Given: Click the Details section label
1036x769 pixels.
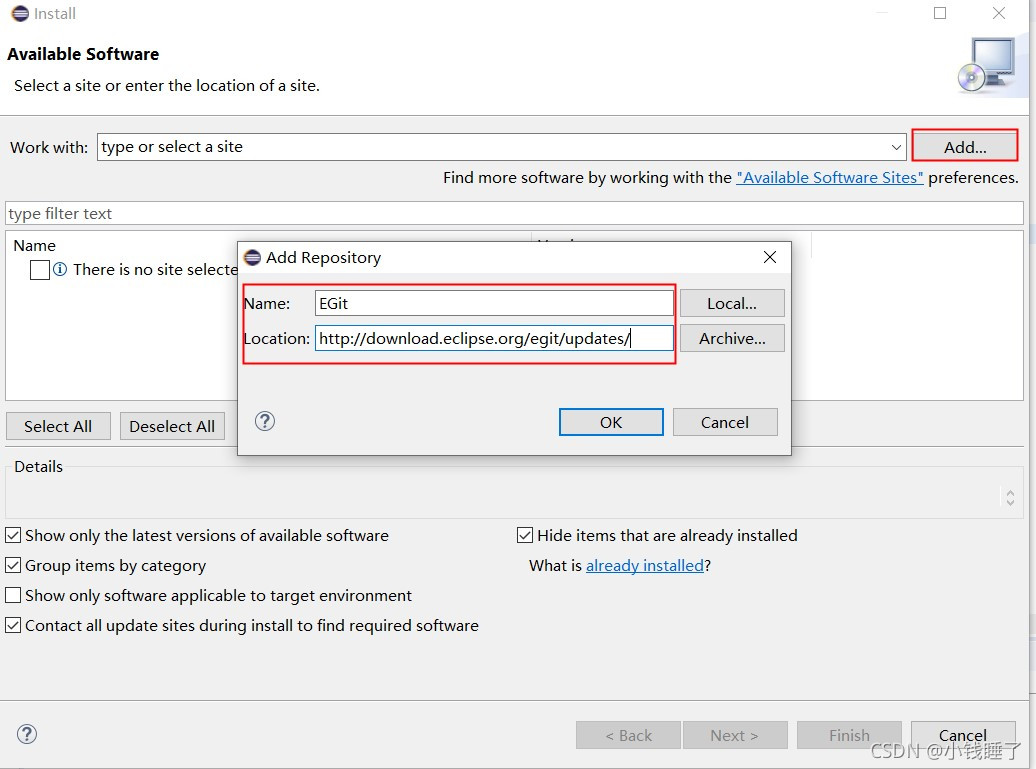Looking at the screenshot, I should click(38, 466).
